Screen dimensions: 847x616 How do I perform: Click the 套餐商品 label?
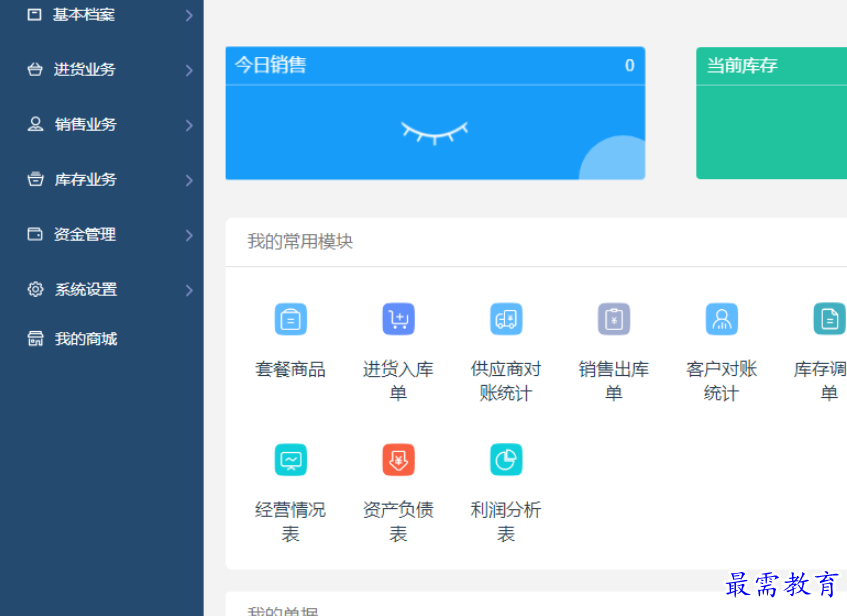pyautogui.click(x=291, y=370)
